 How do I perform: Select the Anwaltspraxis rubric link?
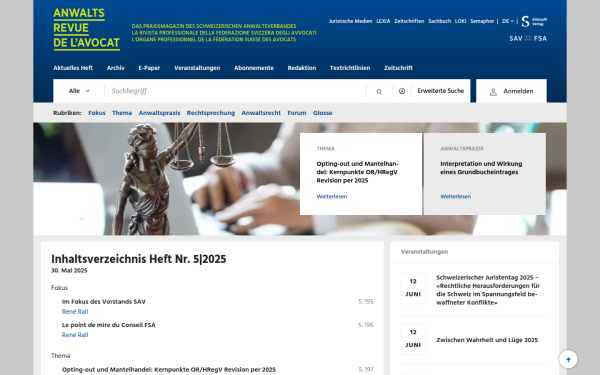[159, 113]
